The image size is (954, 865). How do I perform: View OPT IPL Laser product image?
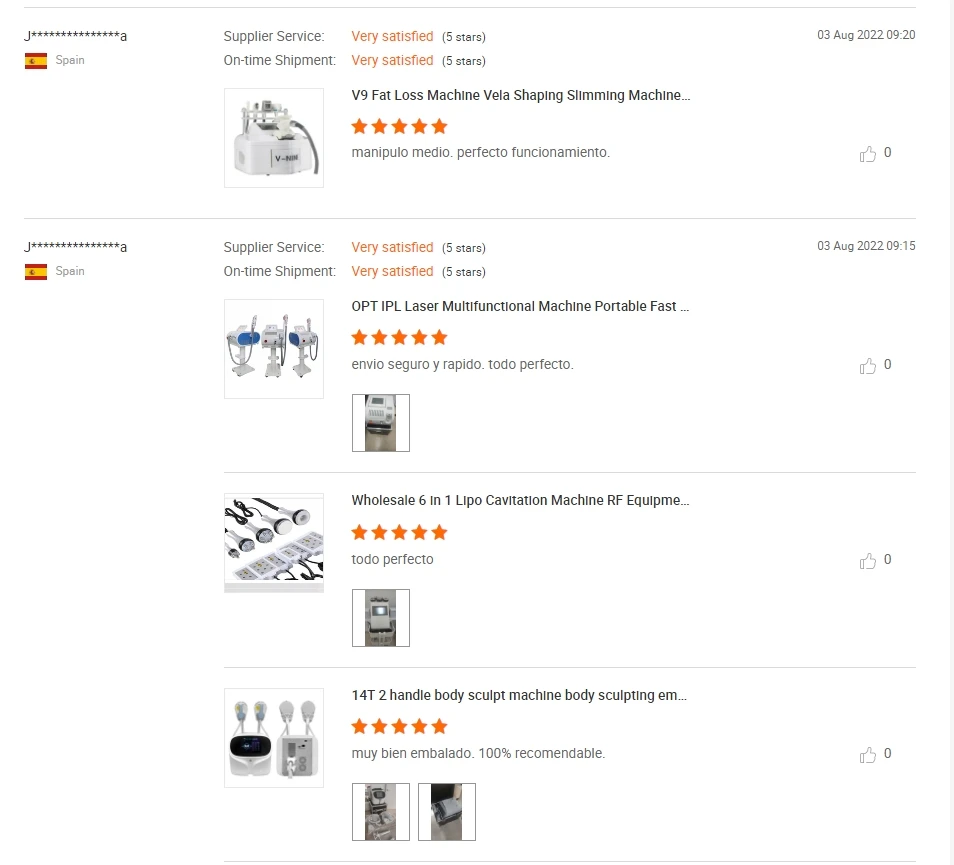(274, 349)
